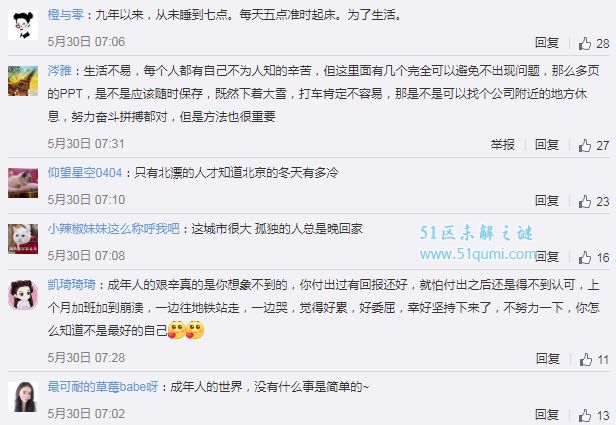The width and height of the screenshot is (616, 425).
Task: Open 涔雅's avatar picture
Action: pos(23,81)
